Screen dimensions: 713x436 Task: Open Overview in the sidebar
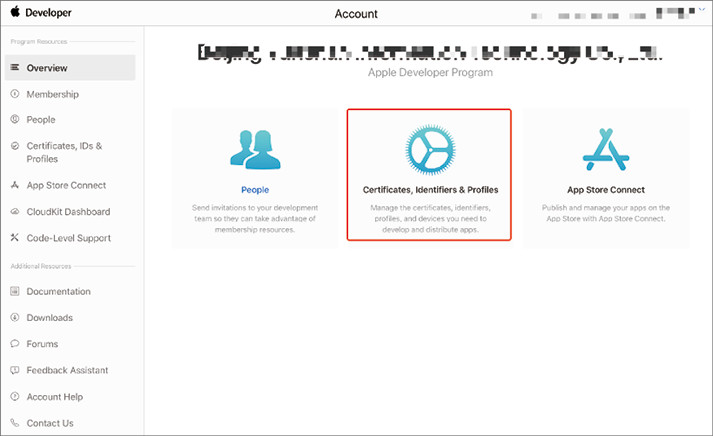click(47, 68)
